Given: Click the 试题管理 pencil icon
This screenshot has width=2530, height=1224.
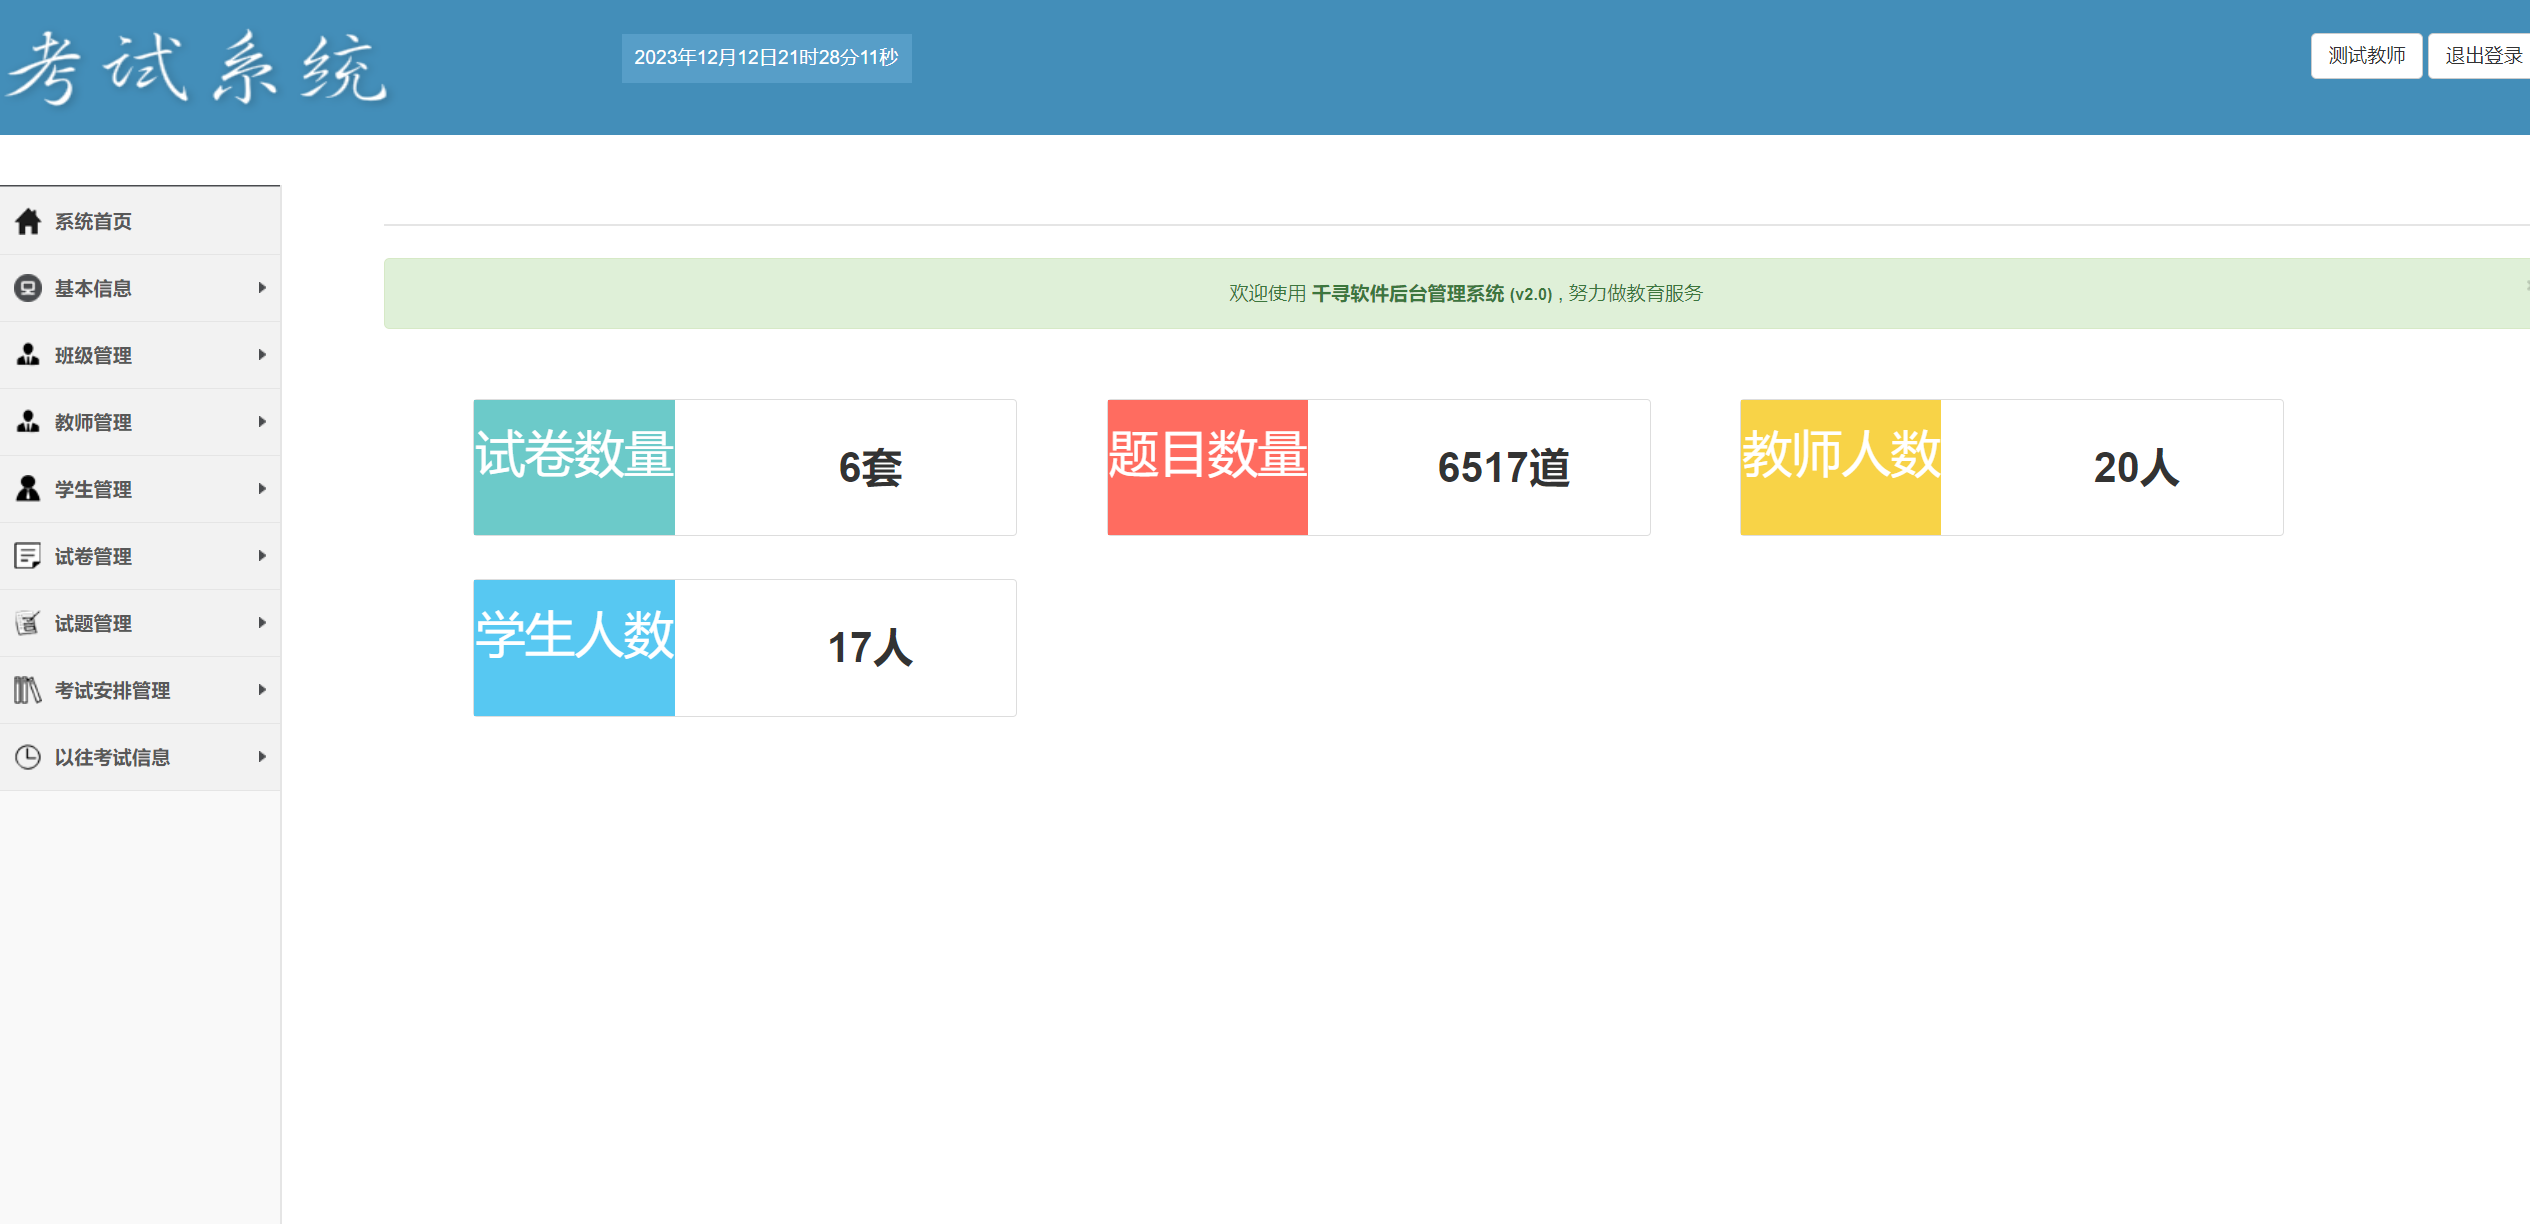Looking at the screenshot, I should click(27, 623).
